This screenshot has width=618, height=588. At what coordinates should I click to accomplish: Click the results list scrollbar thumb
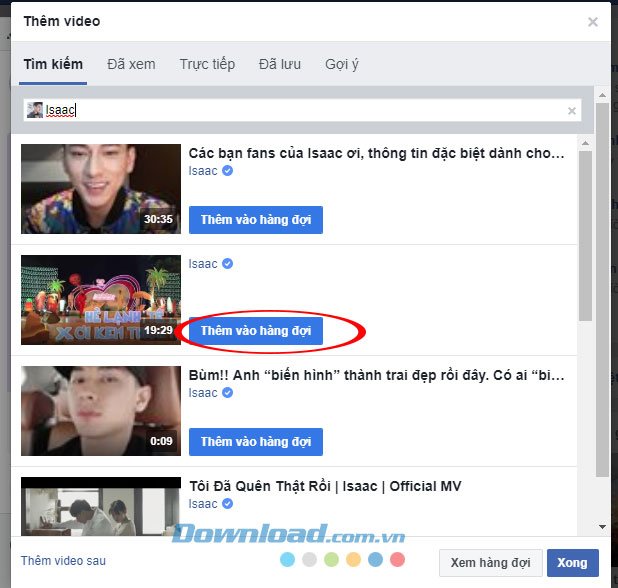[x=585, y=236]
